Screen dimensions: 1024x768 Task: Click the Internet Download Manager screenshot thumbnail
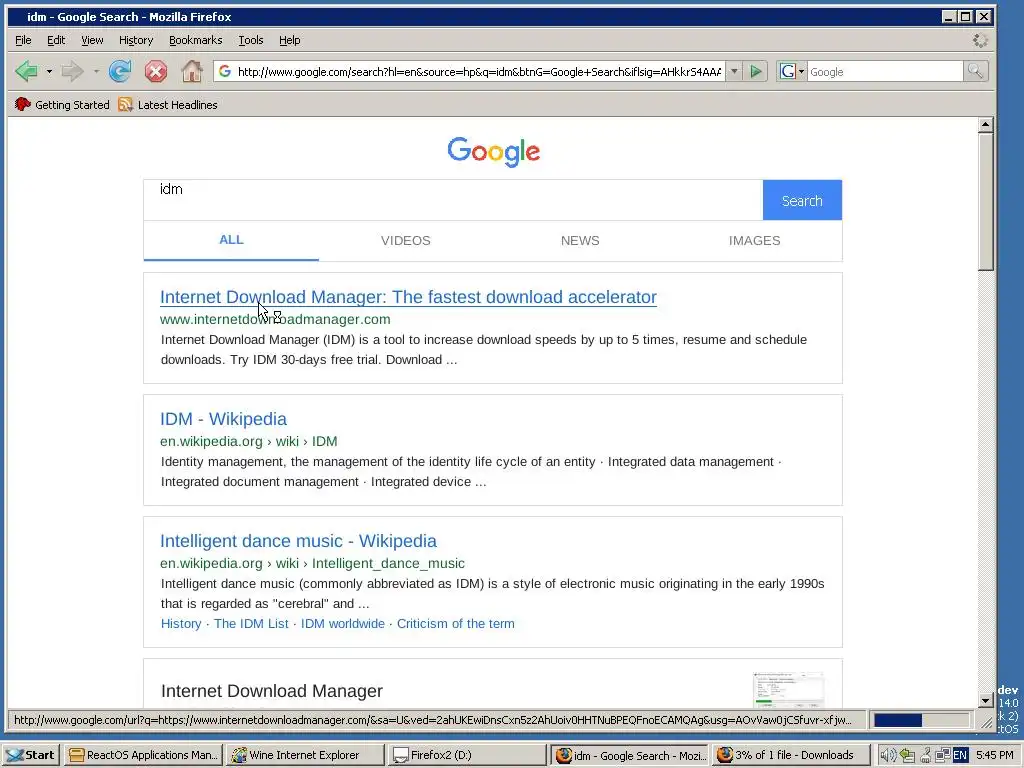click(788, 690)
